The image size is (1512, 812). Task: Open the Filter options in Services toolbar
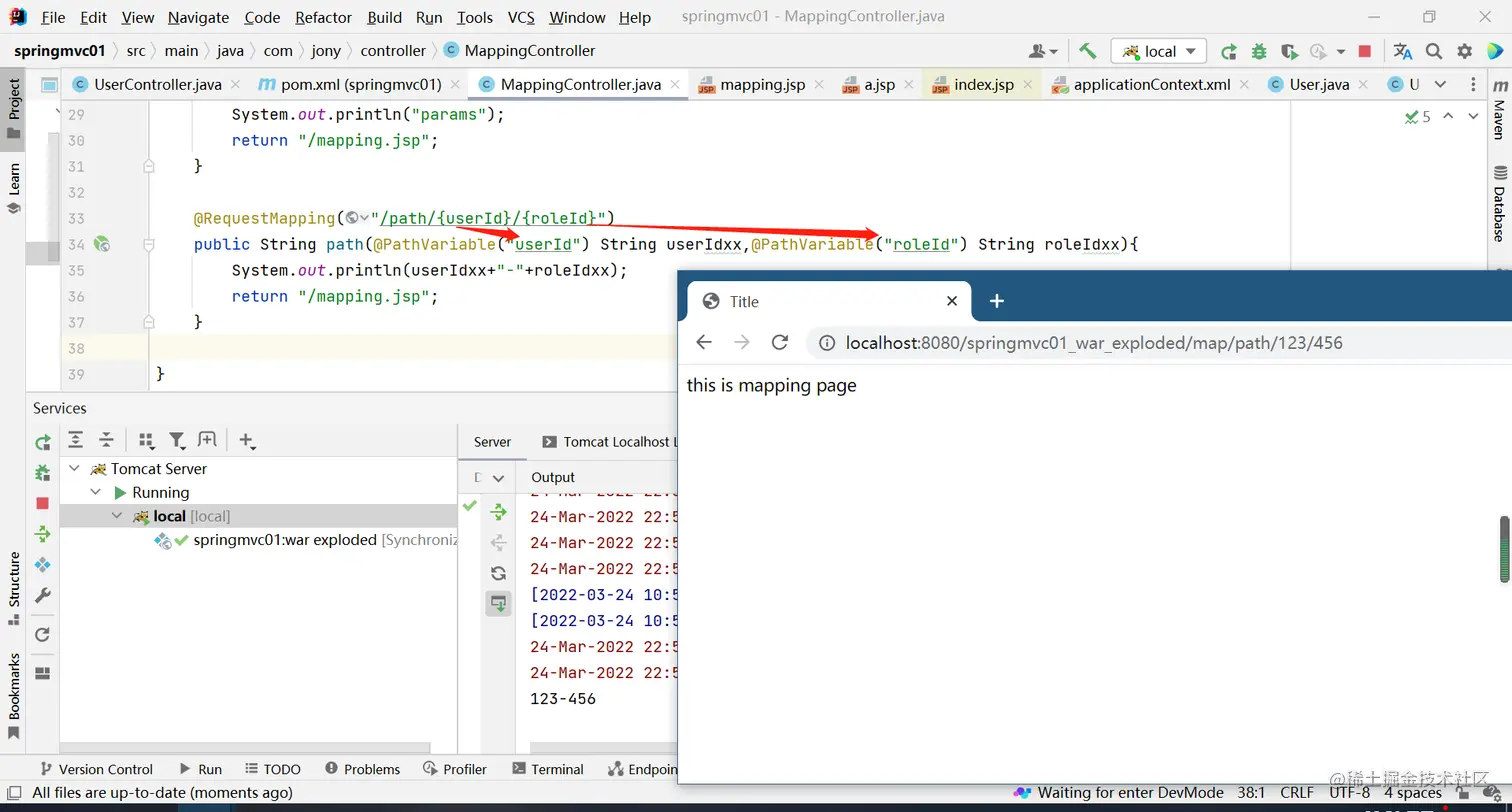click(177, 440)
